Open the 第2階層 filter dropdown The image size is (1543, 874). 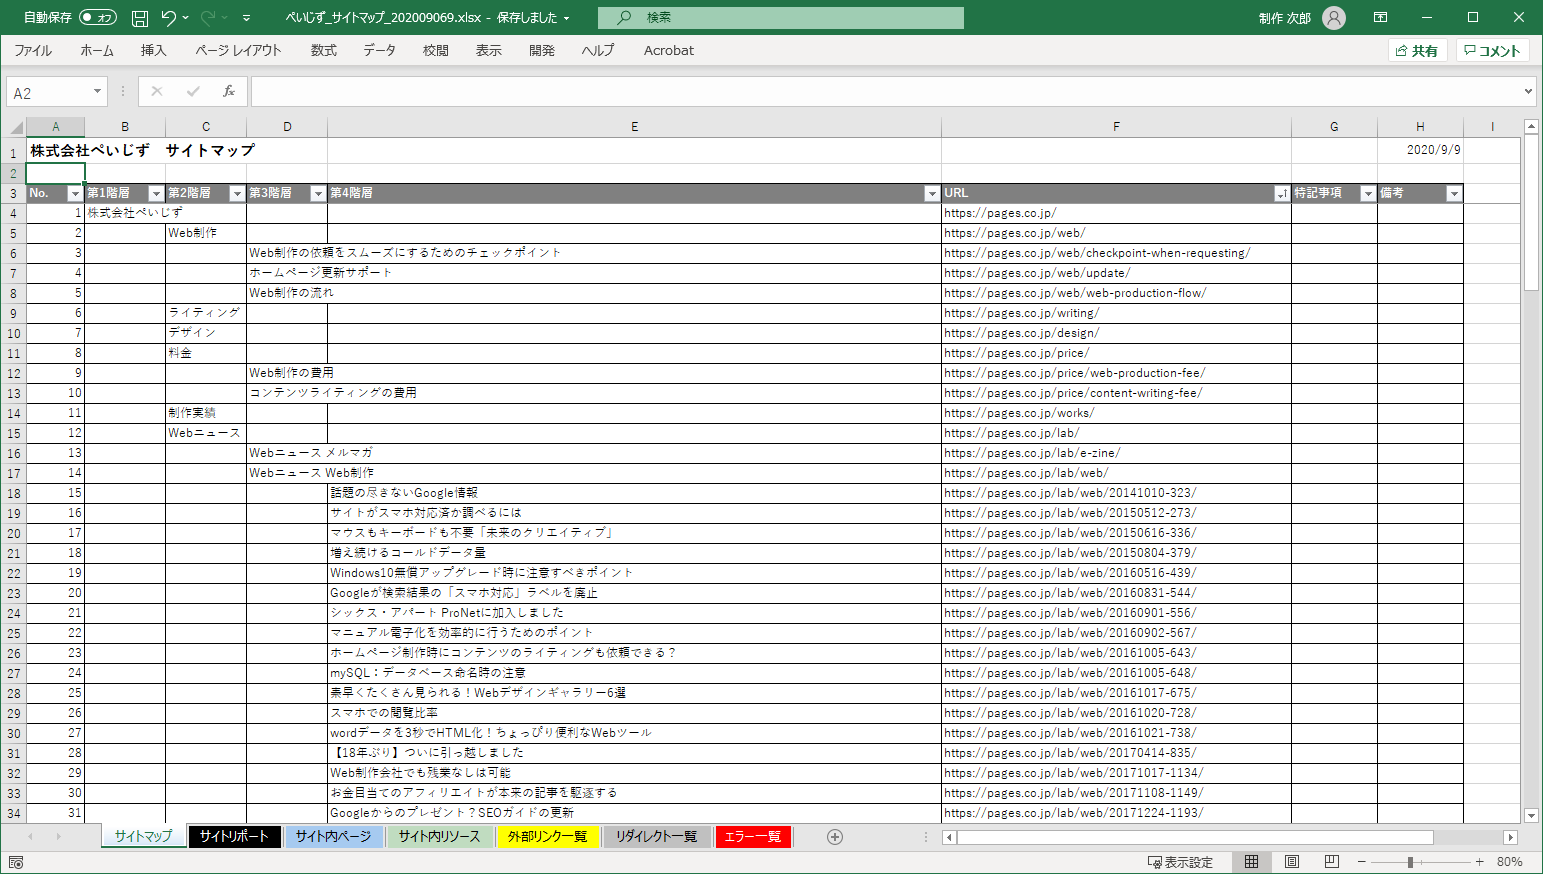pos(236,194)
